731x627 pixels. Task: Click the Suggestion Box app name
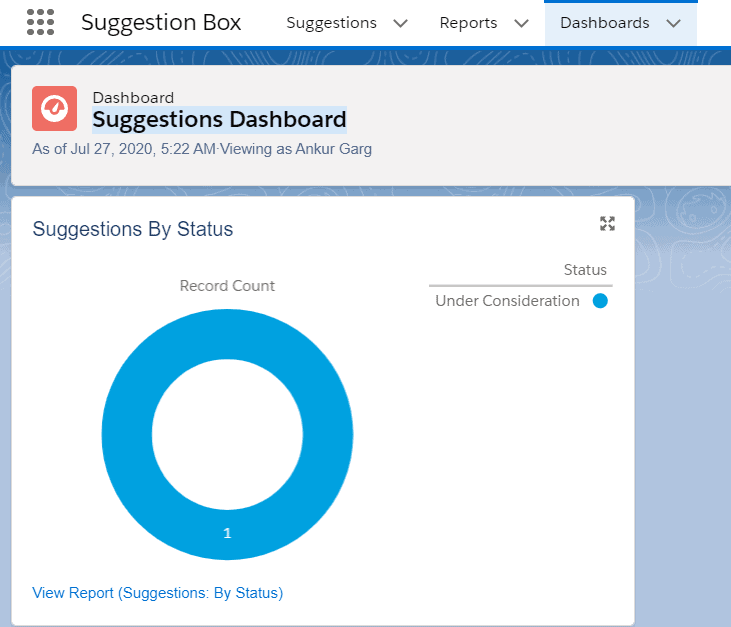[x=161, y=23]
